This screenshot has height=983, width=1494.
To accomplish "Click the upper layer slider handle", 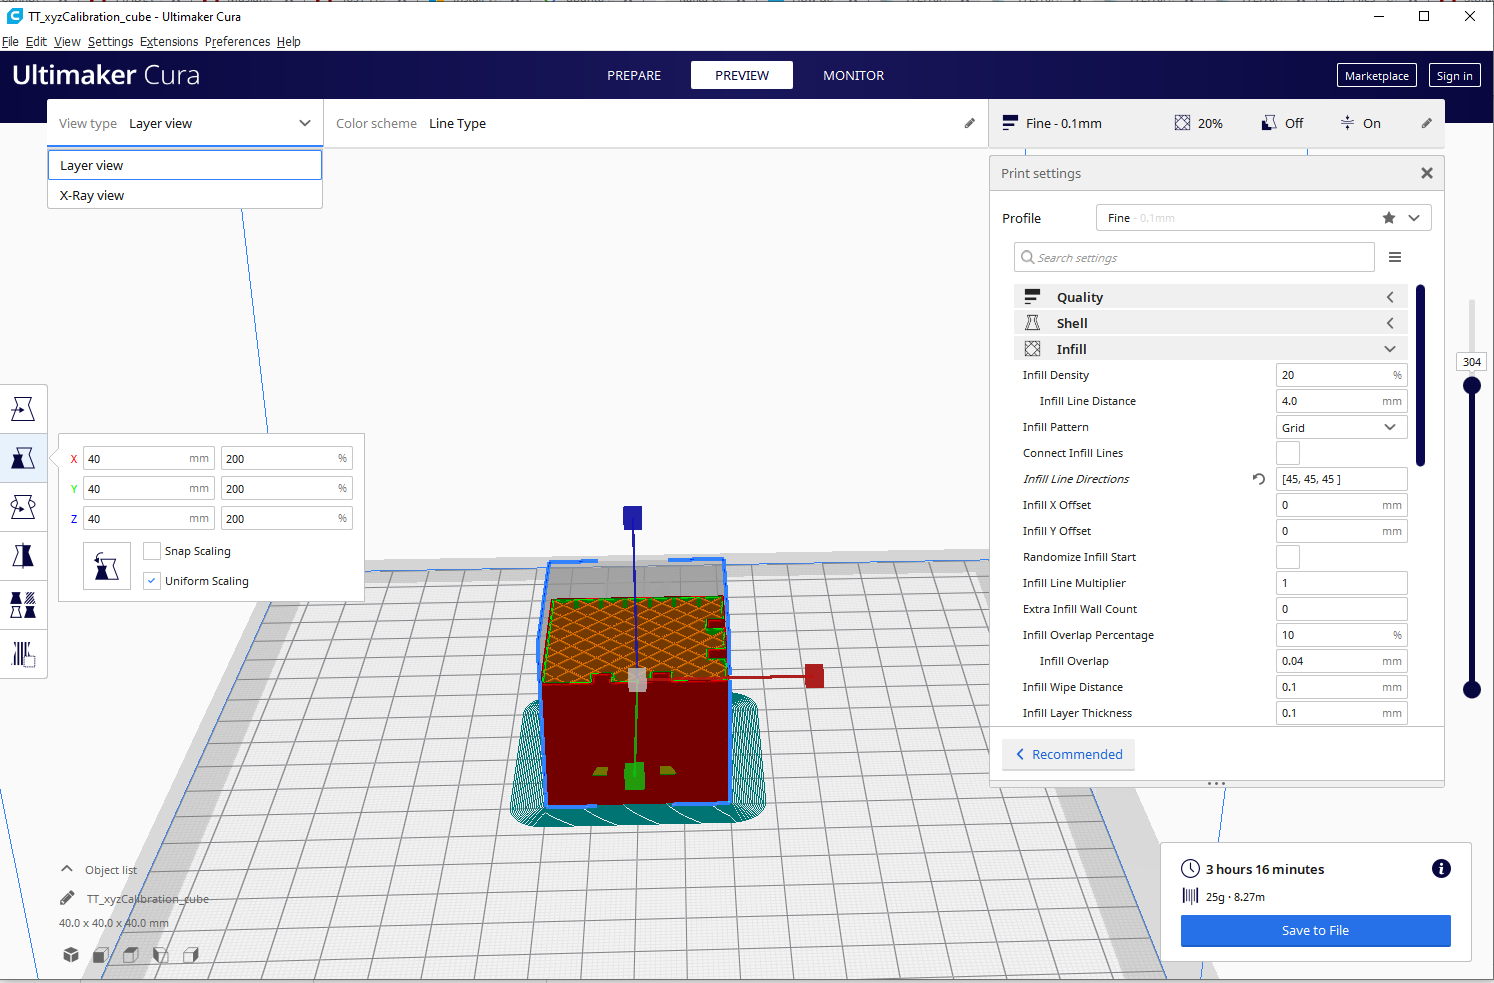I will pos(1472,385).
